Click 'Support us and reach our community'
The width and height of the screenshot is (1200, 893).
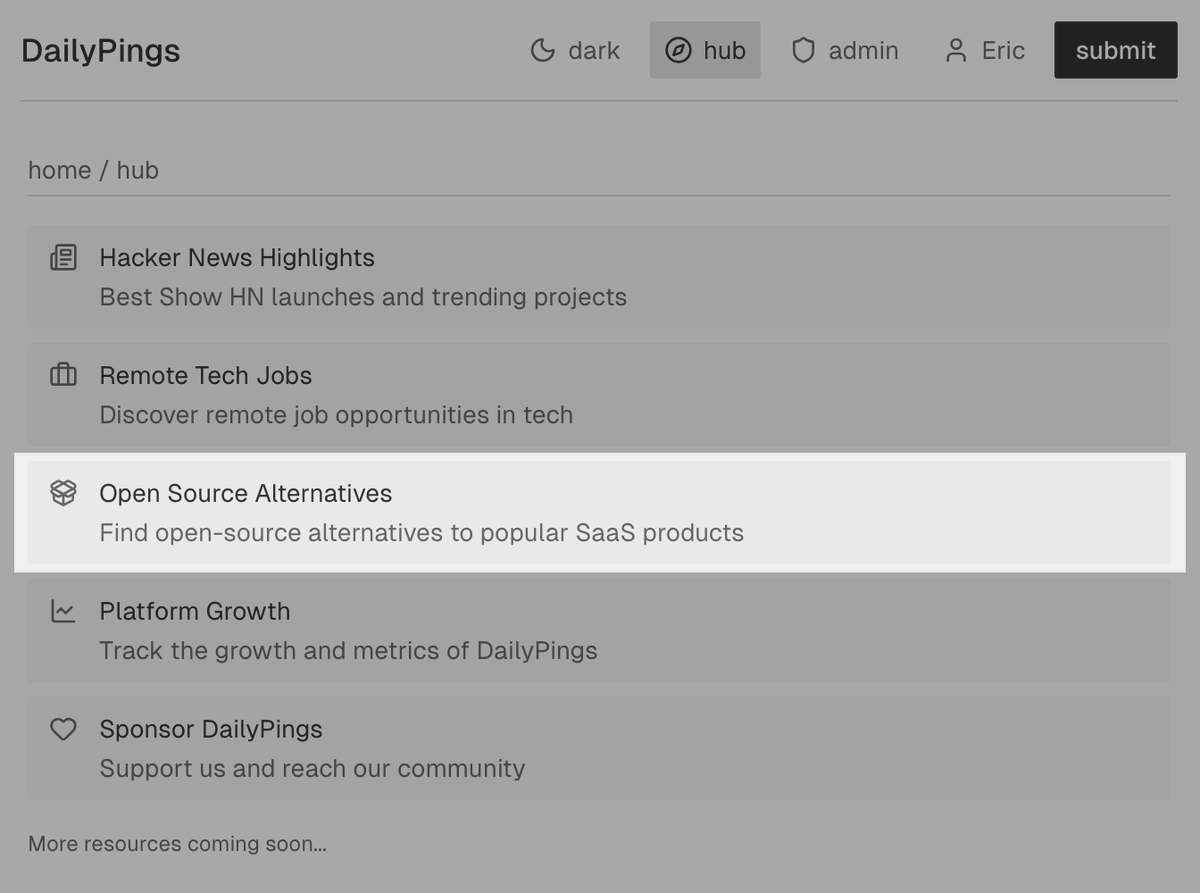(312, 769)
